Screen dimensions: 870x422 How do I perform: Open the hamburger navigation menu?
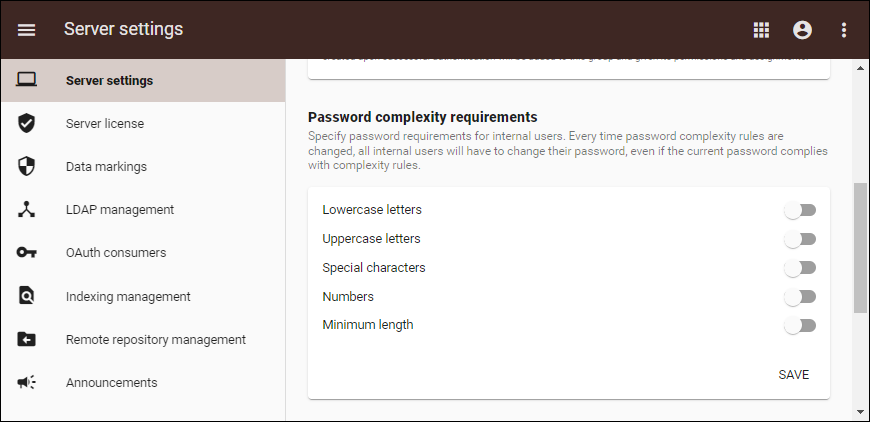[27, 30]
